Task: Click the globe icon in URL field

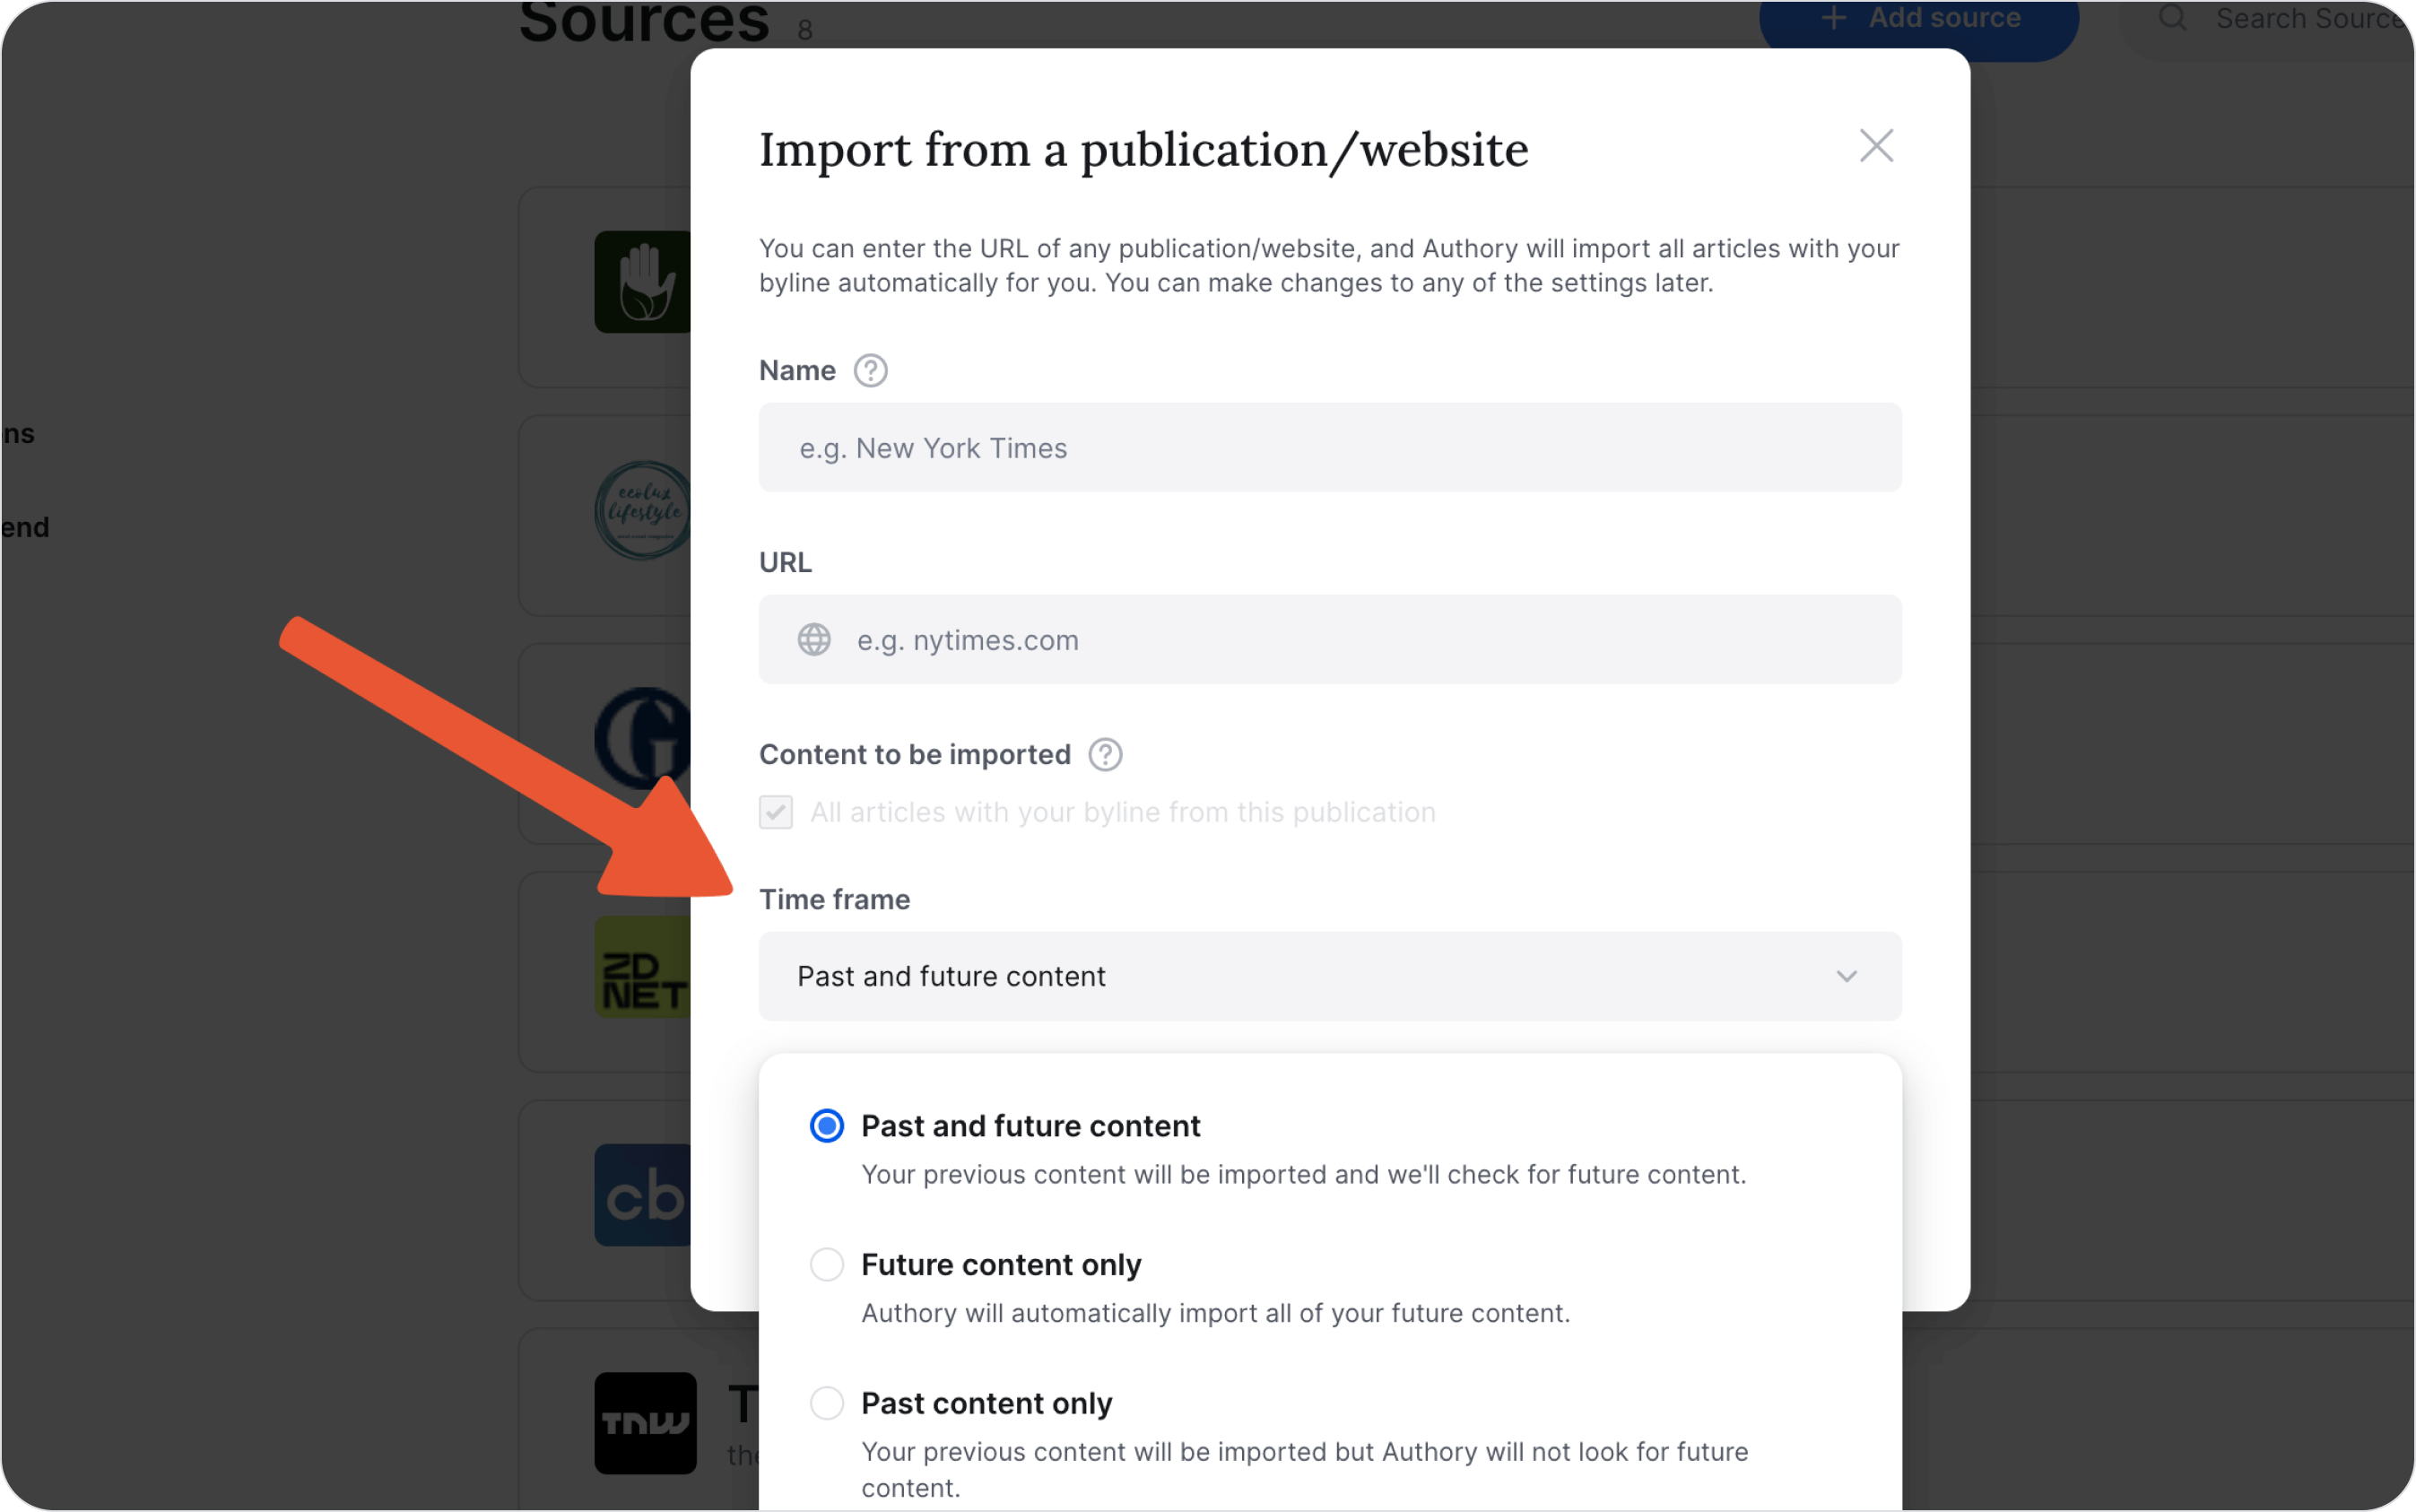Action: tap(814, 639)
